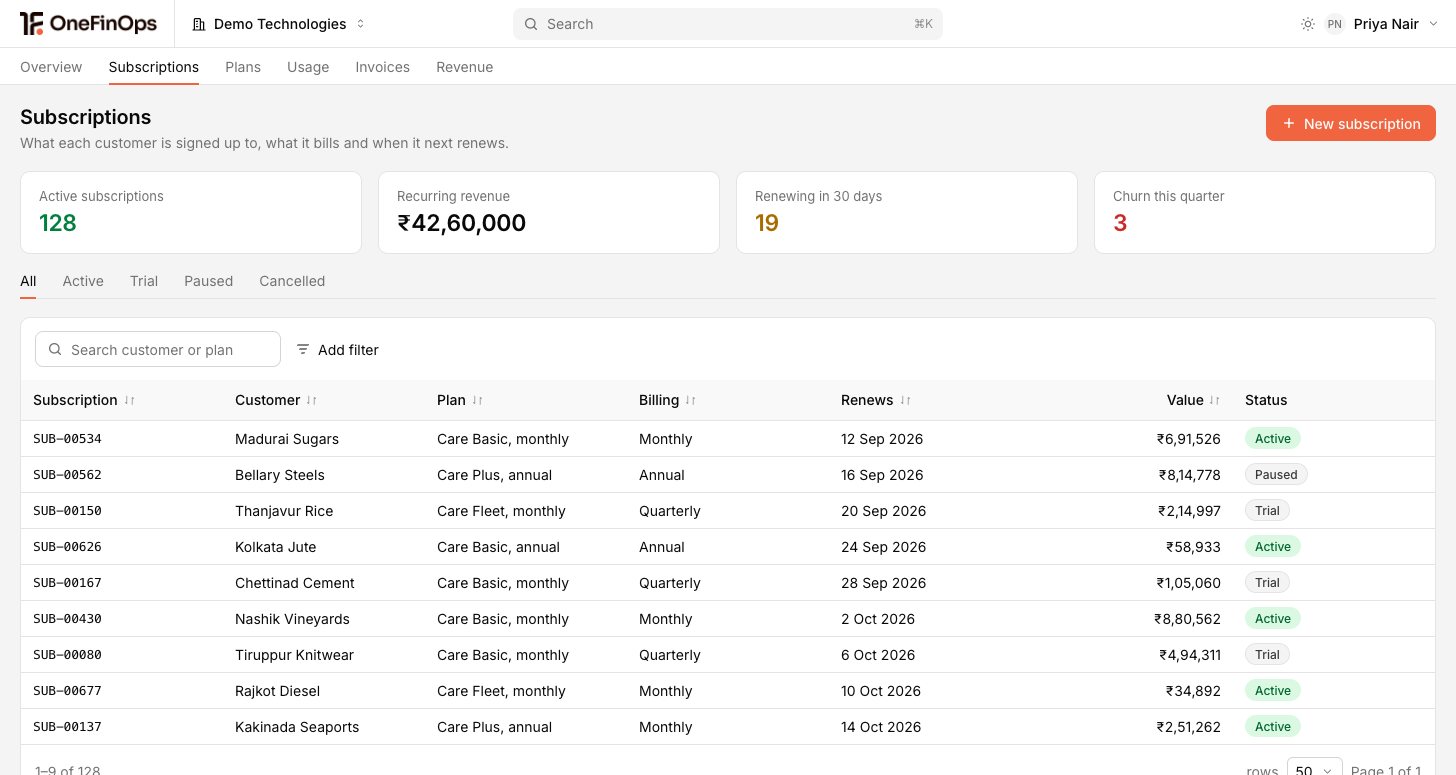
Task: Open the Recurring revenue card
Action: pyautogui.click(x=549, y=212)
